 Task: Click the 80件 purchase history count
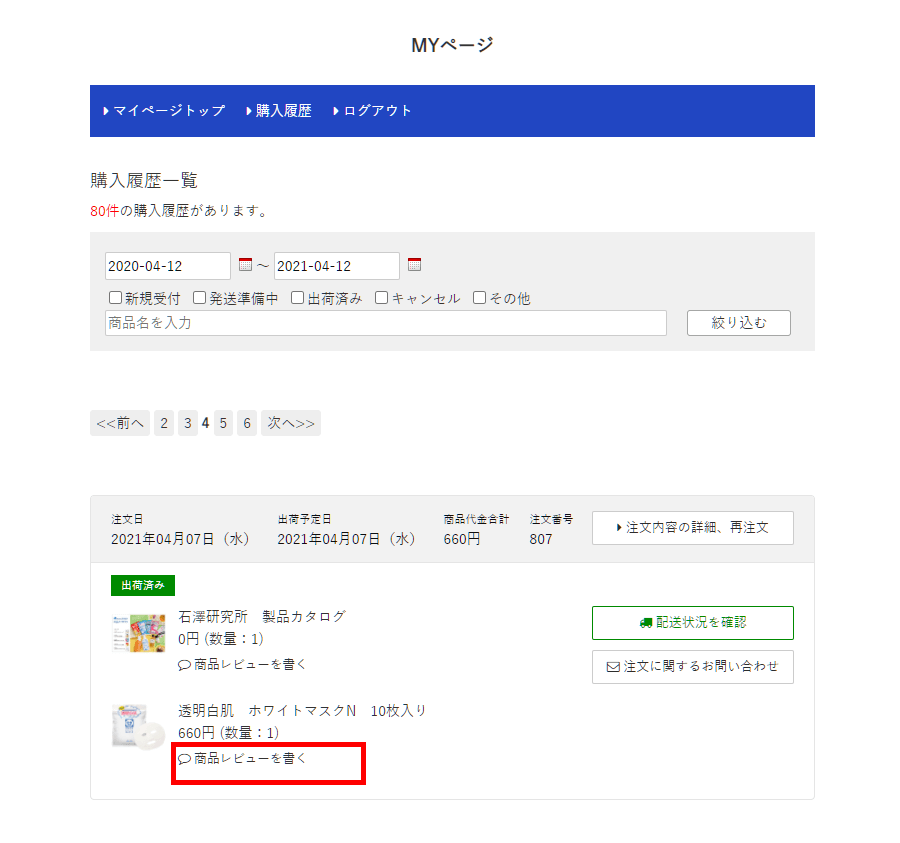pyautogui.click(x=104, y=211)
